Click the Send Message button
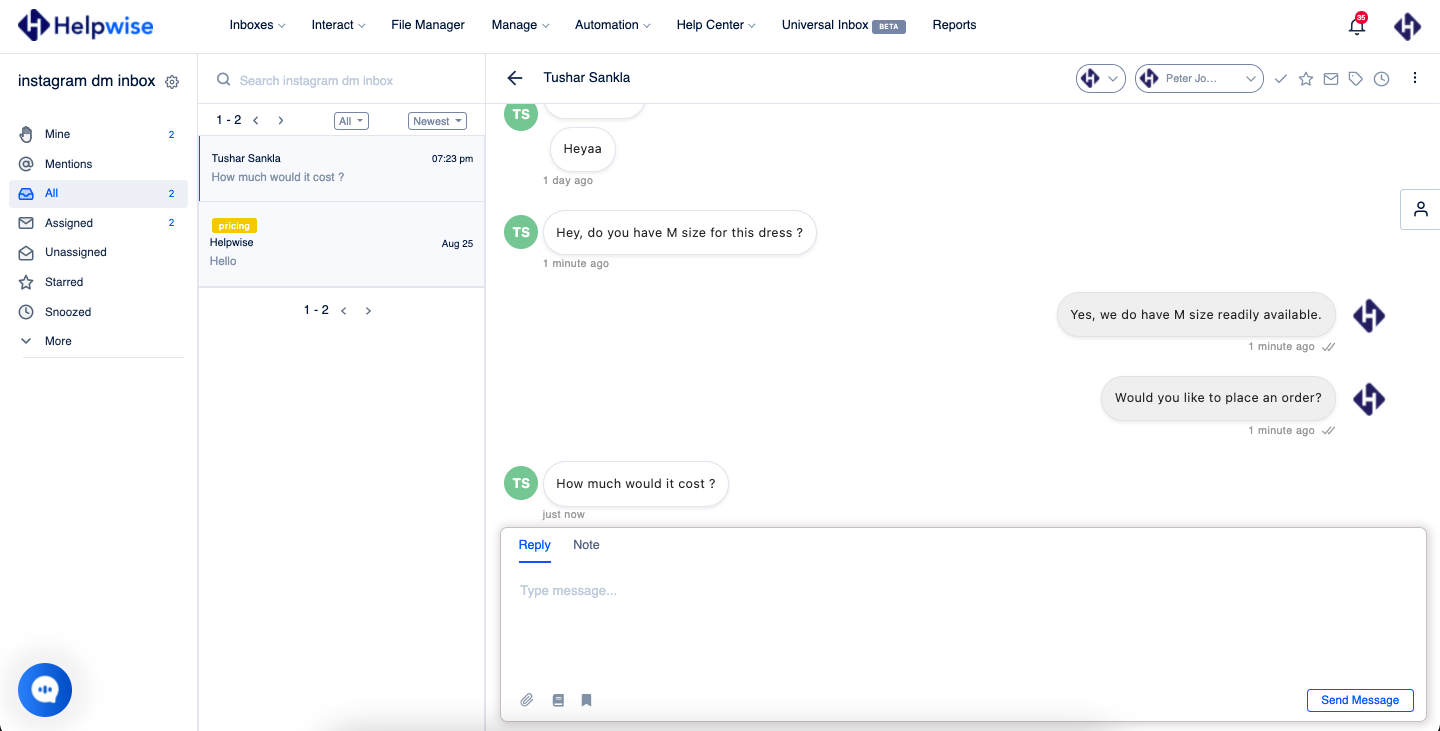 (1360, 700)
